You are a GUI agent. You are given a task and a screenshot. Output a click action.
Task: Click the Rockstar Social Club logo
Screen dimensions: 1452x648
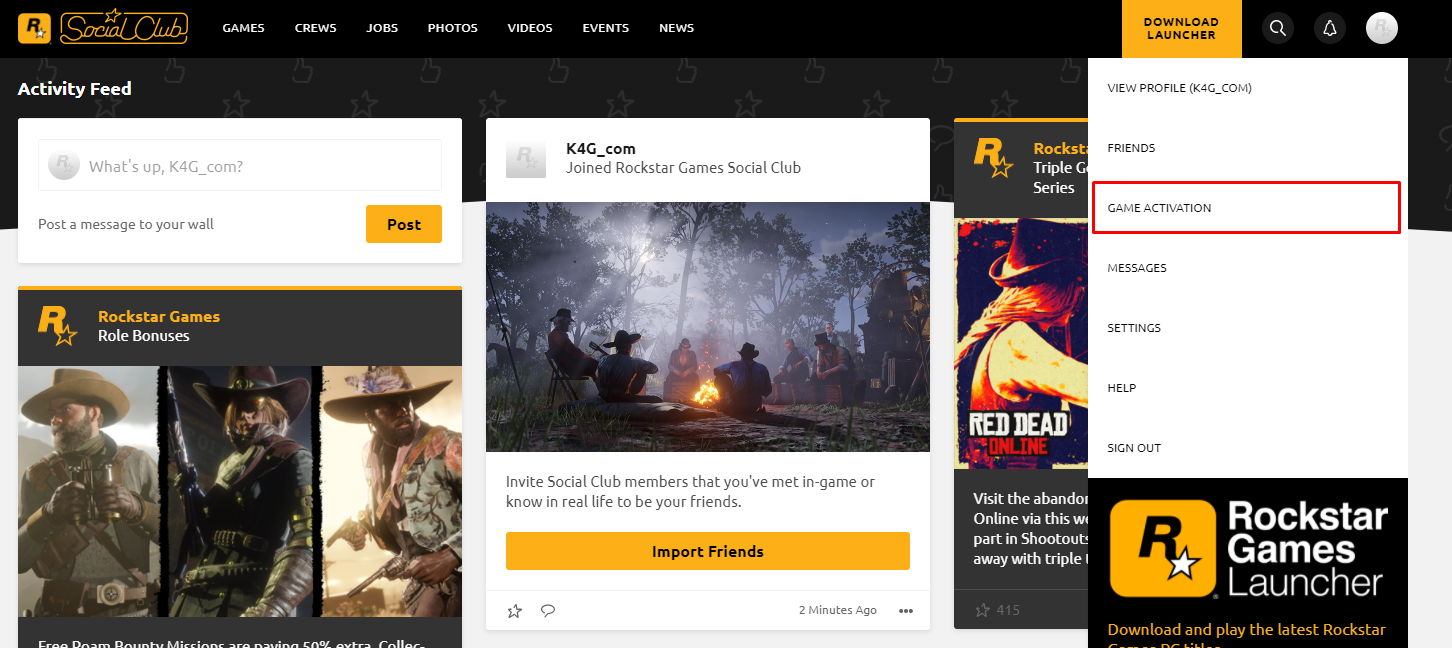(103, 28)
